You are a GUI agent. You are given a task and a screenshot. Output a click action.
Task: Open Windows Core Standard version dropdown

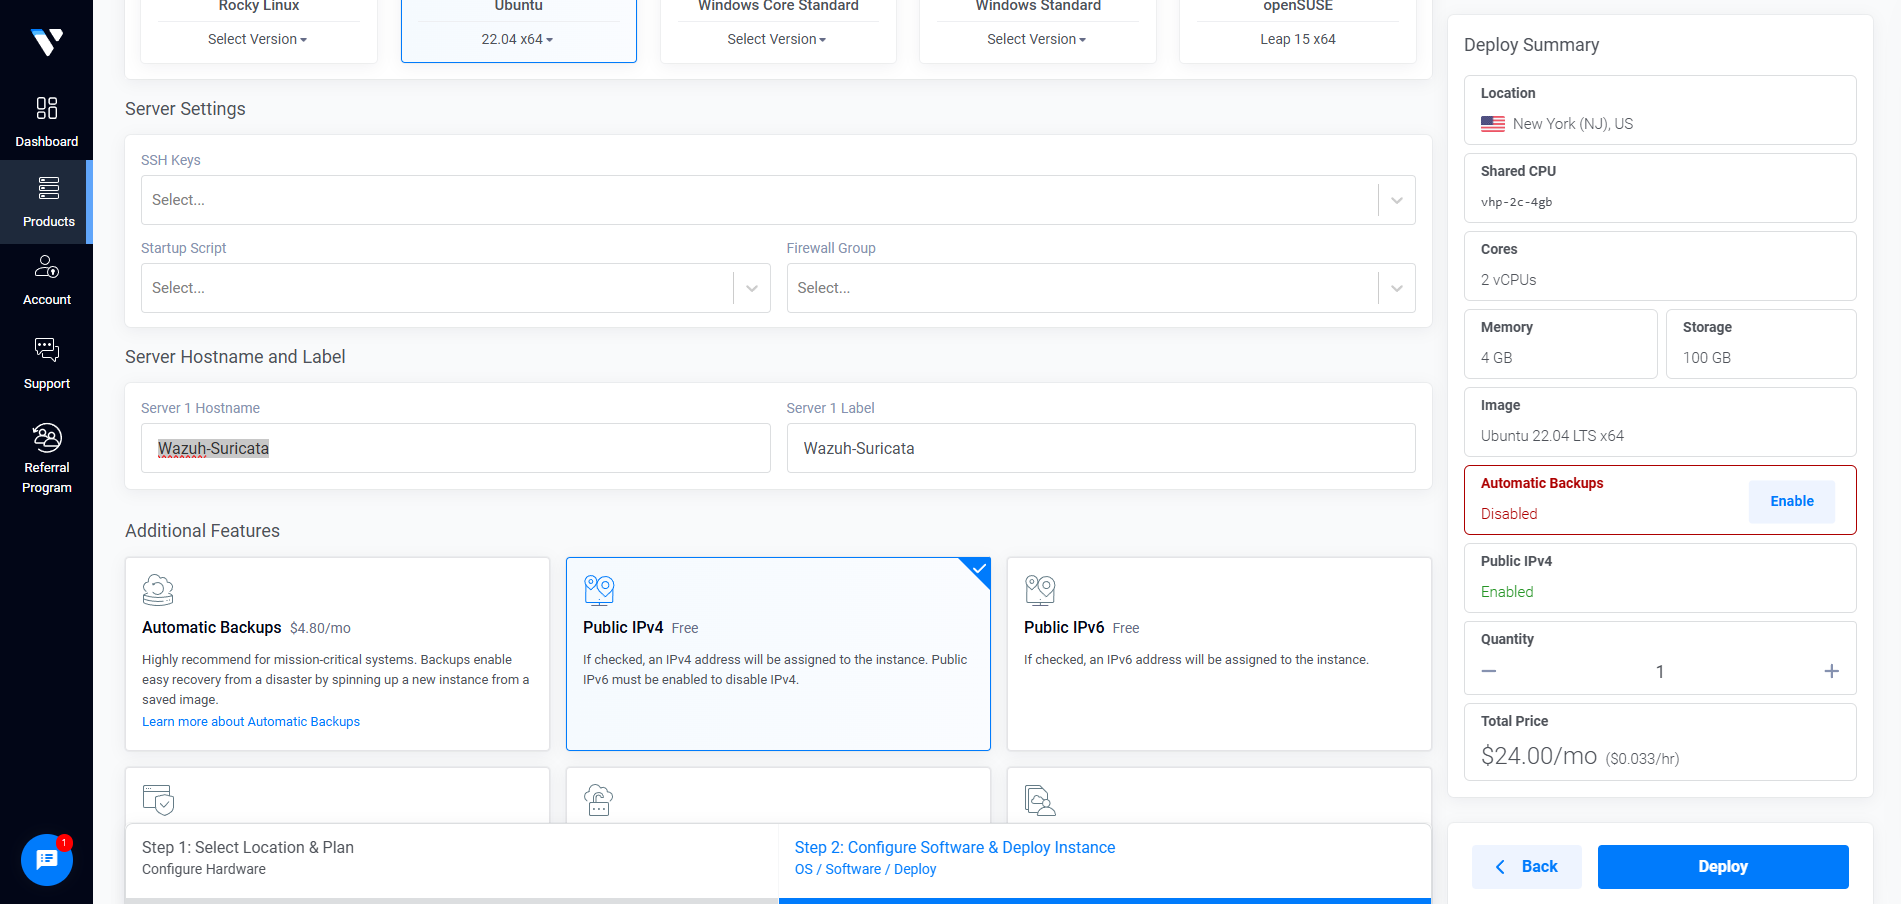(x=777, y=39)
